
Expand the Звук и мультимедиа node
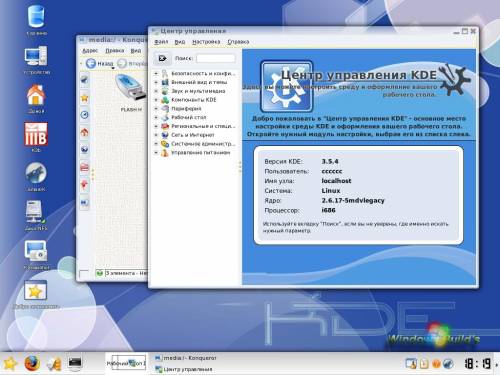click(x=156, y=91)
